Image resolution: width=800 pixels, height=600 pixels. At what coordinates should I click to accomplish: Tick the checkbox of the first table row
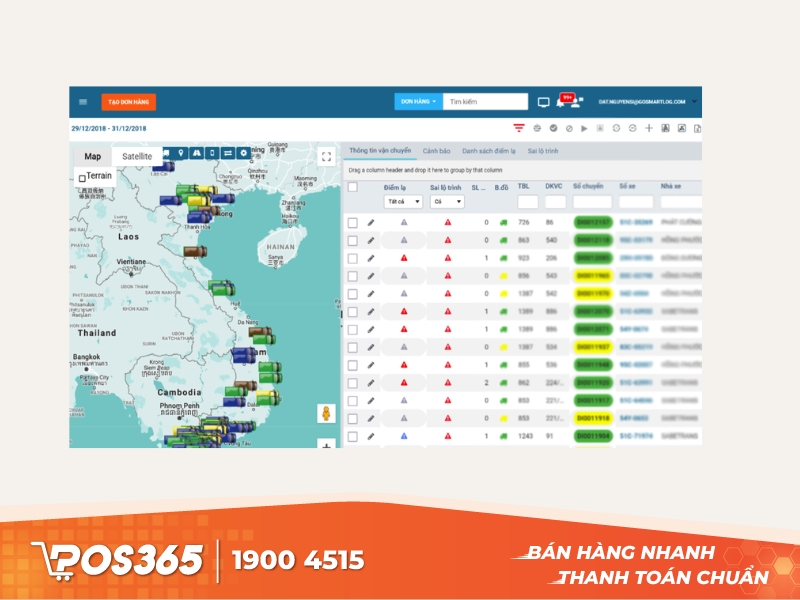pos(351,221)
